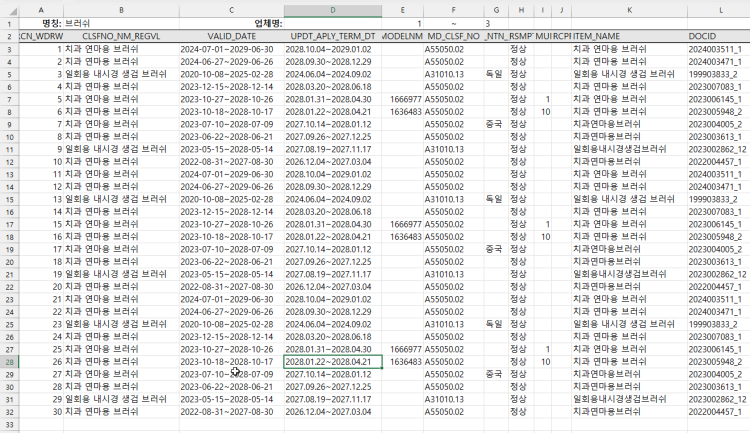
Task: Select row header 2
Action: 10,36
